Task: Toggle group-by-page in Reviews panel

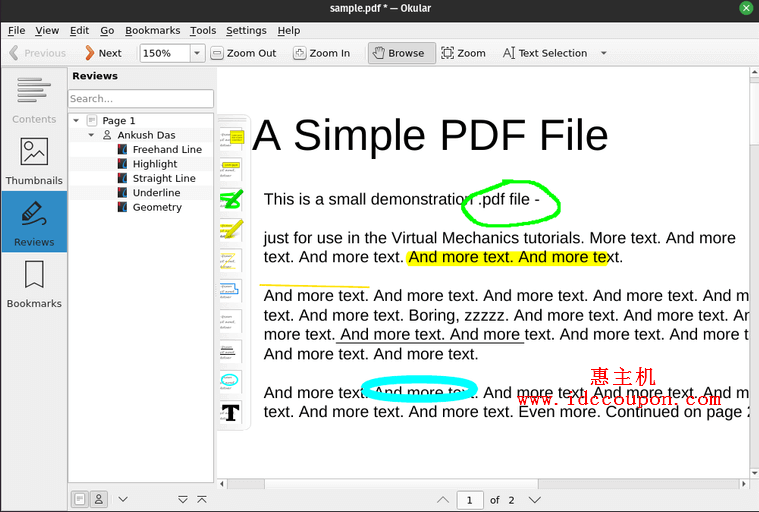Action: tap(79, 499)
